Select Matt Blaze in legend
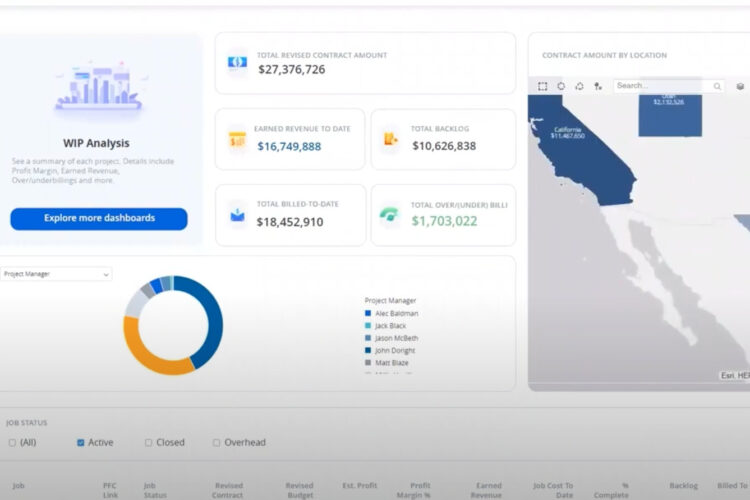 [x=392, y=363]
